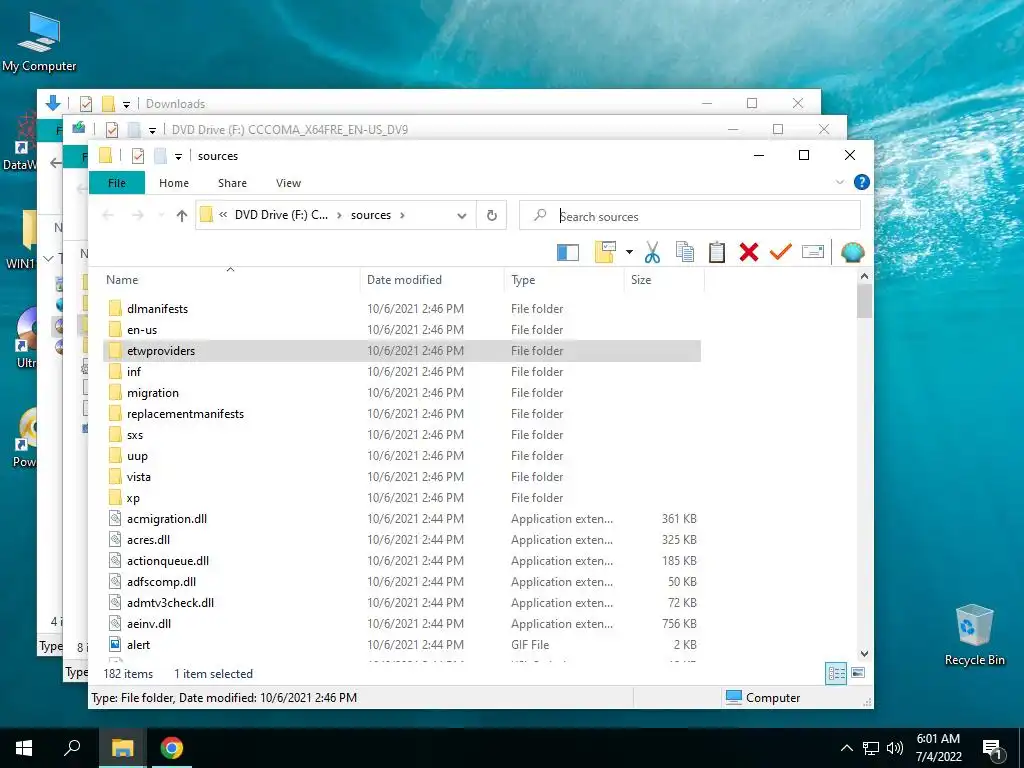Viewport: 1024px width, 768px height.
Task: Click the Paste clipboard icon
Action: tap(716, 252)
